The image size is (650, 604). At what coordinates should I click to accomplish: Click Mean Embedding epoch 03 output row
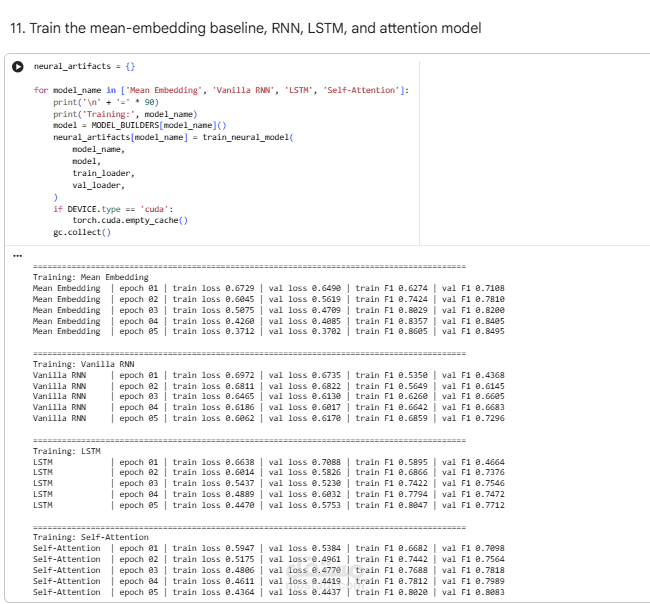(x=269, y=310)
